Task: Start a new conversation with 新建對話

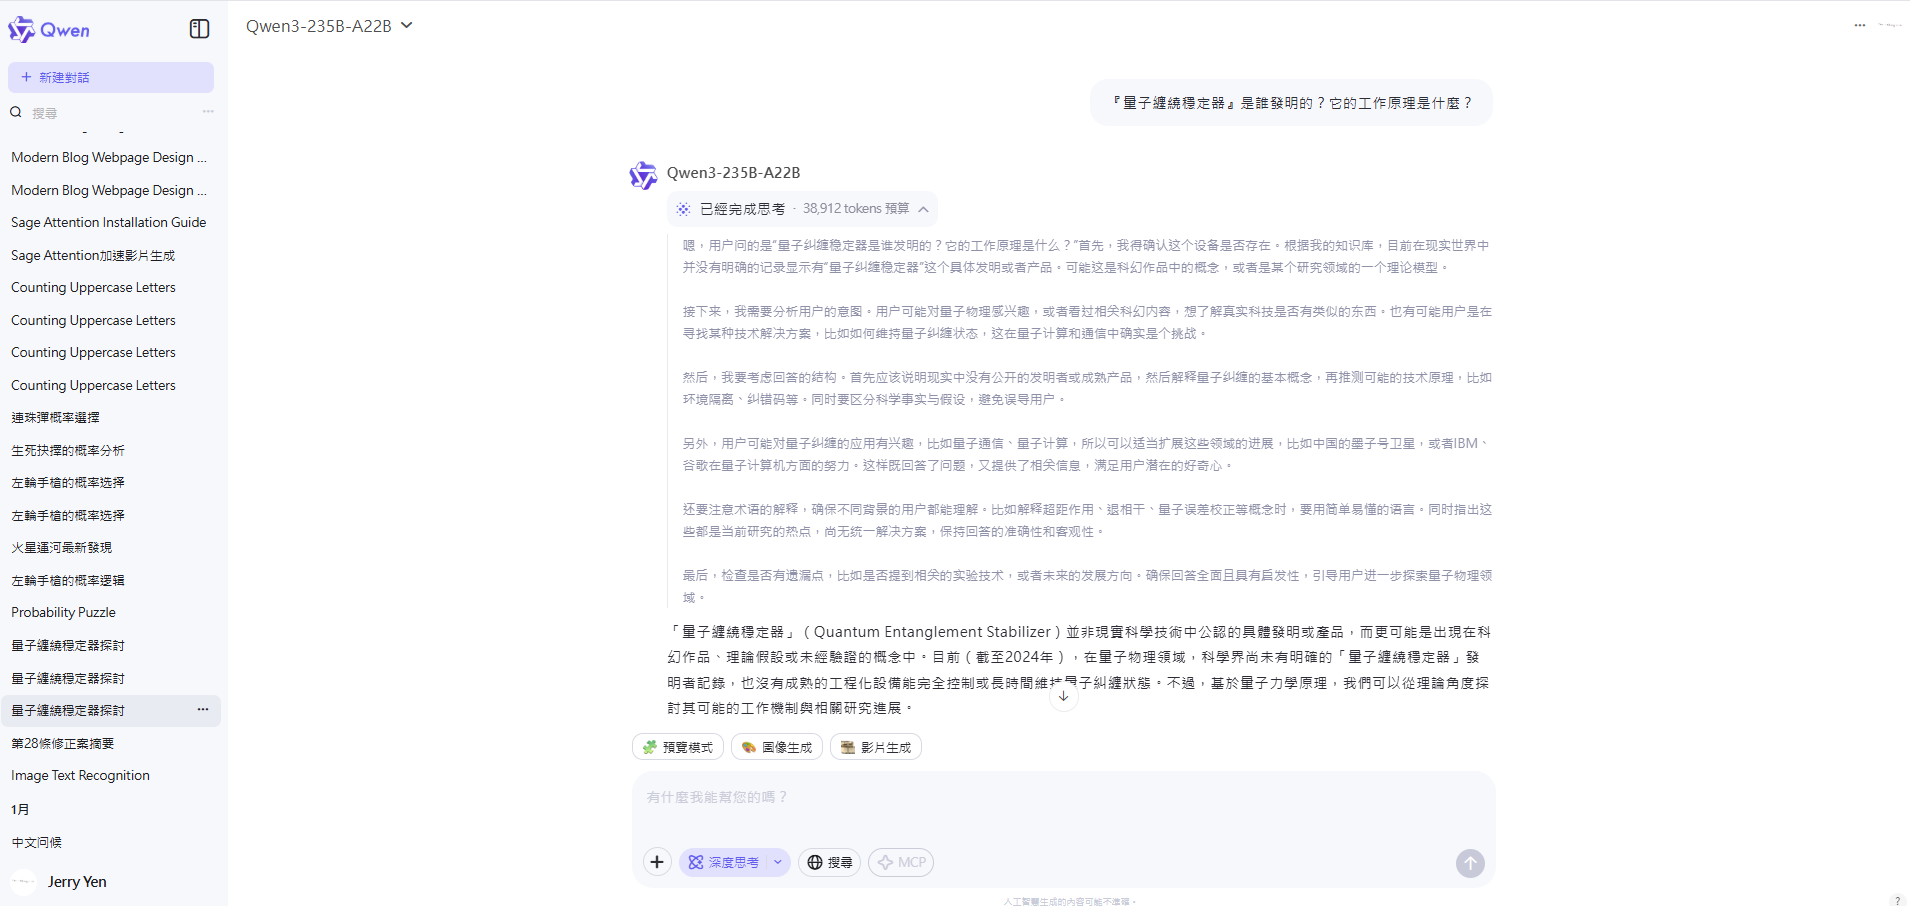Action: [111, 77]
